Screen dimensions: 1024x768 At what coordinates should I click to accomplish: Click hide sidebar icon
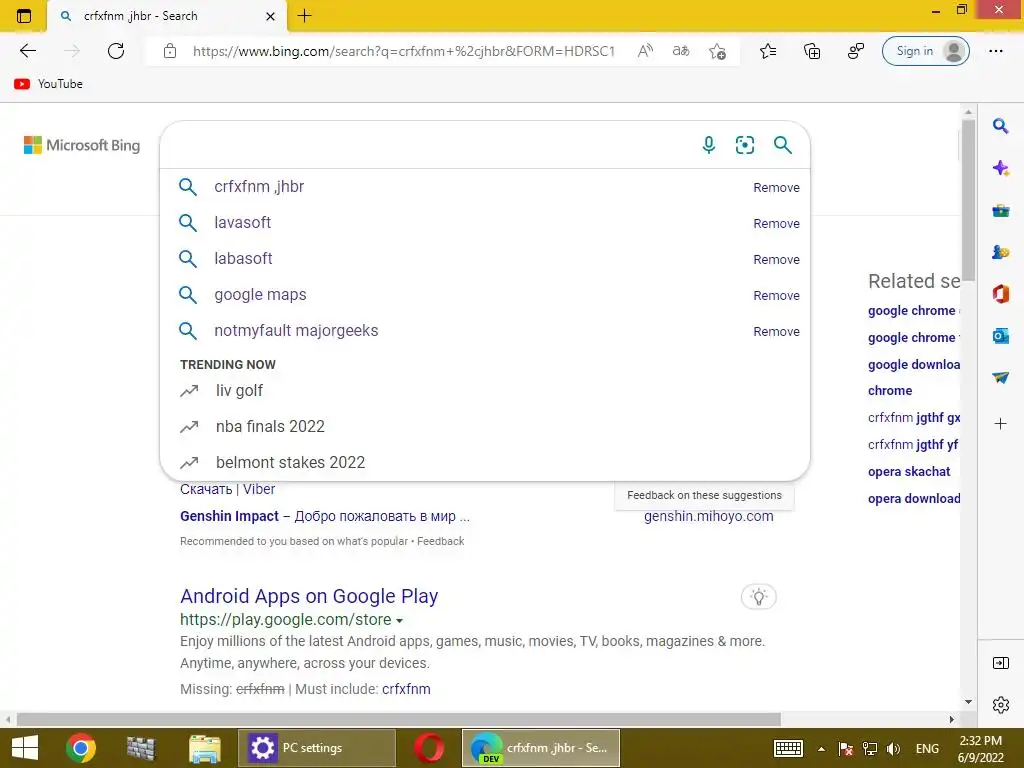point(1000,664)
